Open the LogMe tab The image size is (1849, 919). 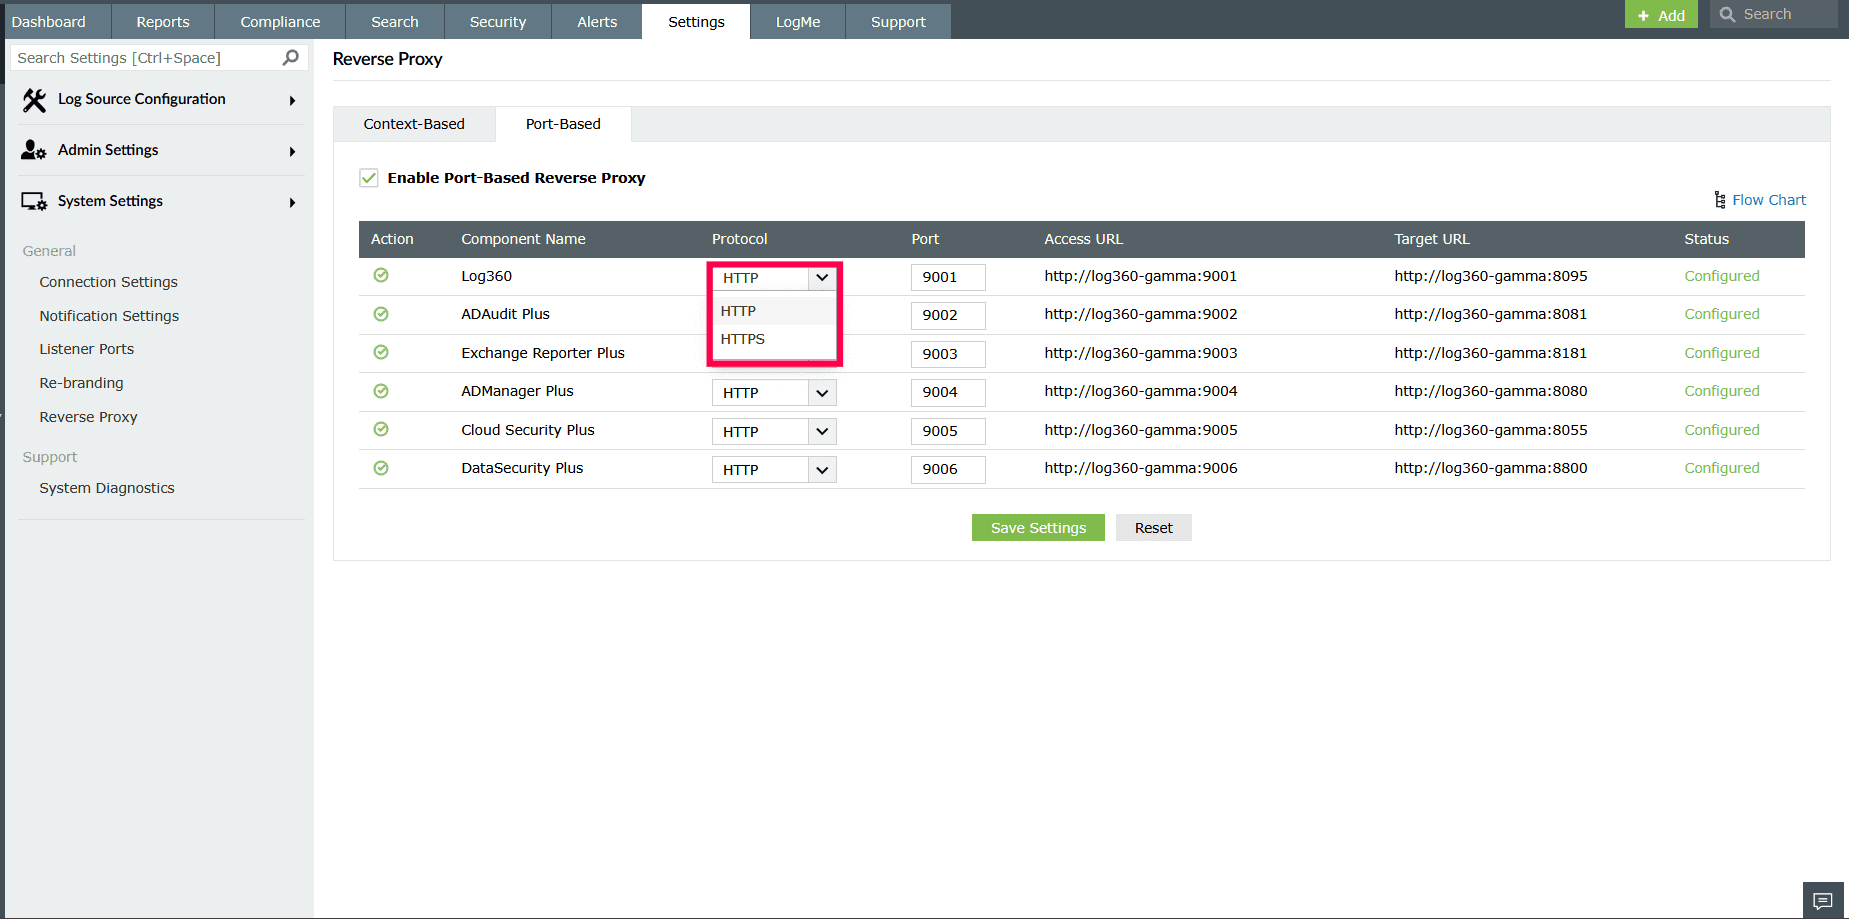pos(798,21)
